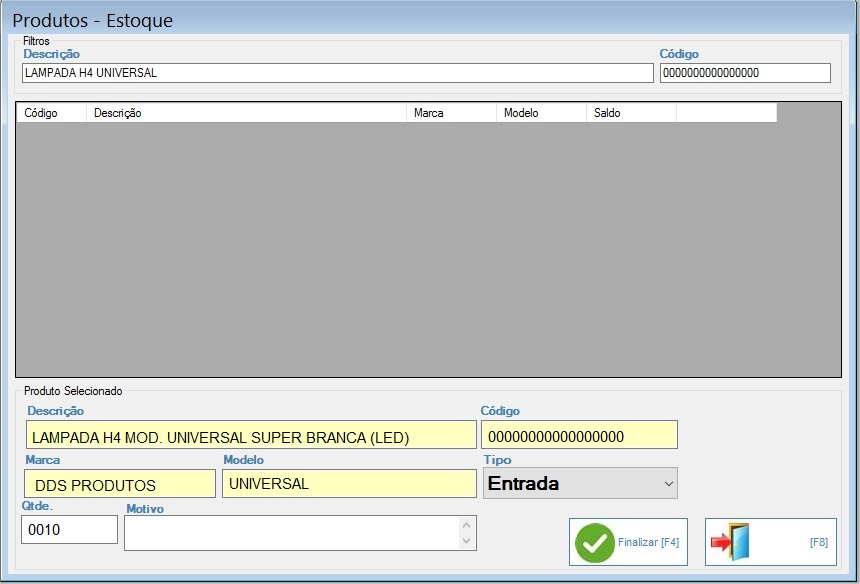Click selected product Código field
The height and width of the screenshot is (584, 860).
point(579,435)
